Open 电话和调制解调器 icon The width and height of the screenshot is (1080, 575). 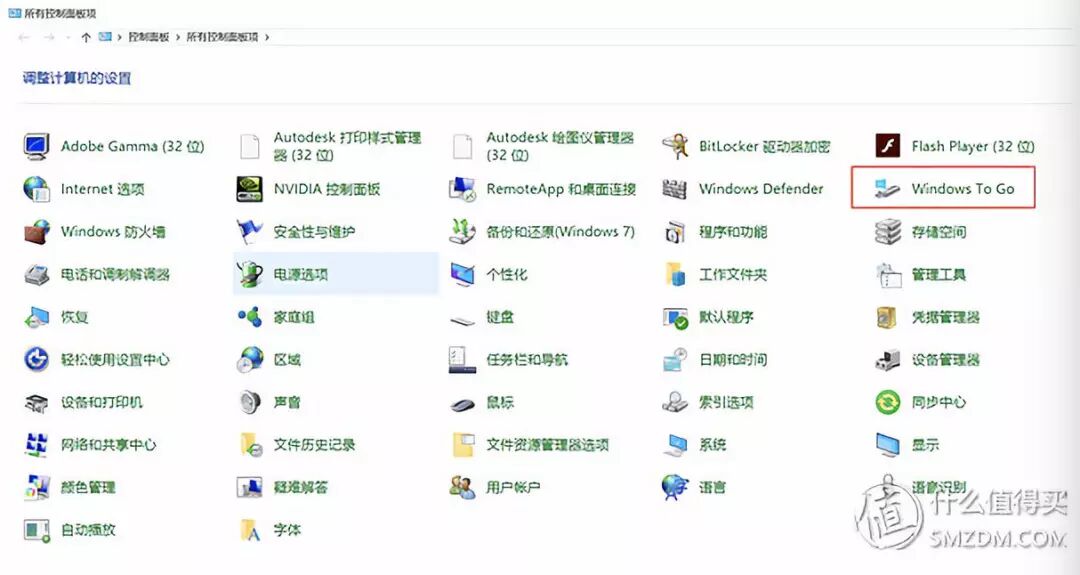point(37,274)
